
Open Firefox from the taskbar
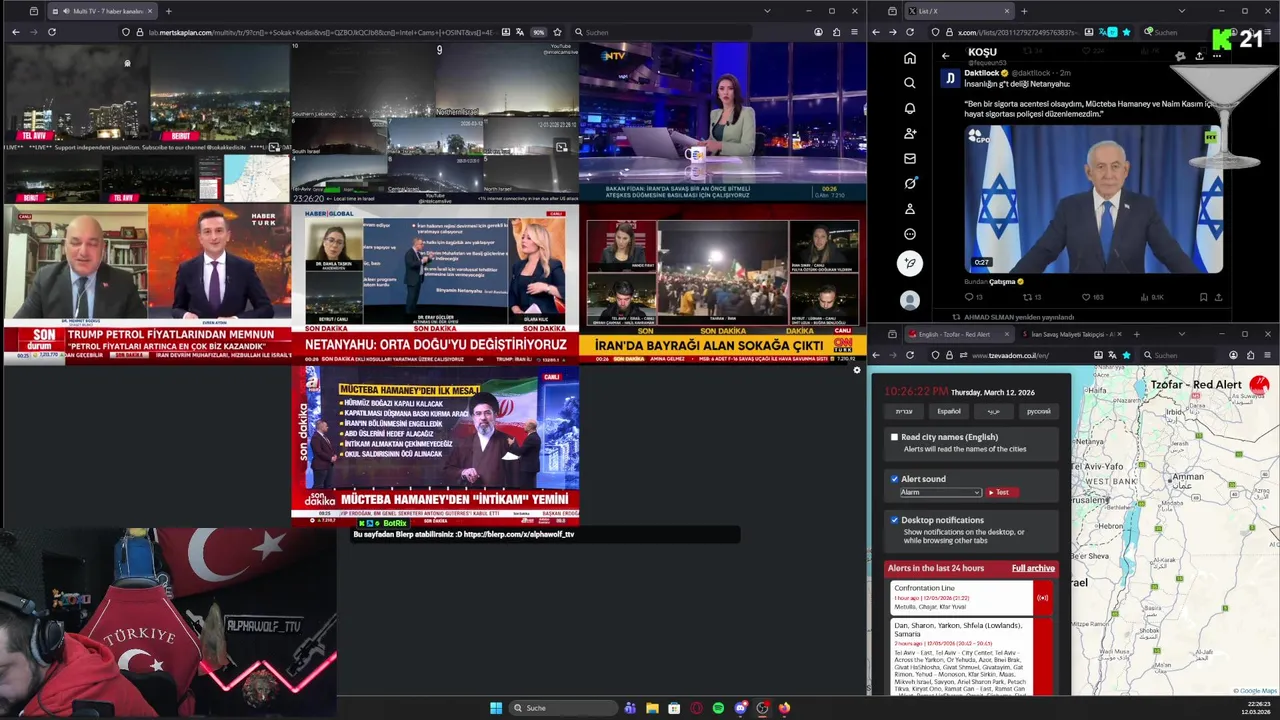784,708
